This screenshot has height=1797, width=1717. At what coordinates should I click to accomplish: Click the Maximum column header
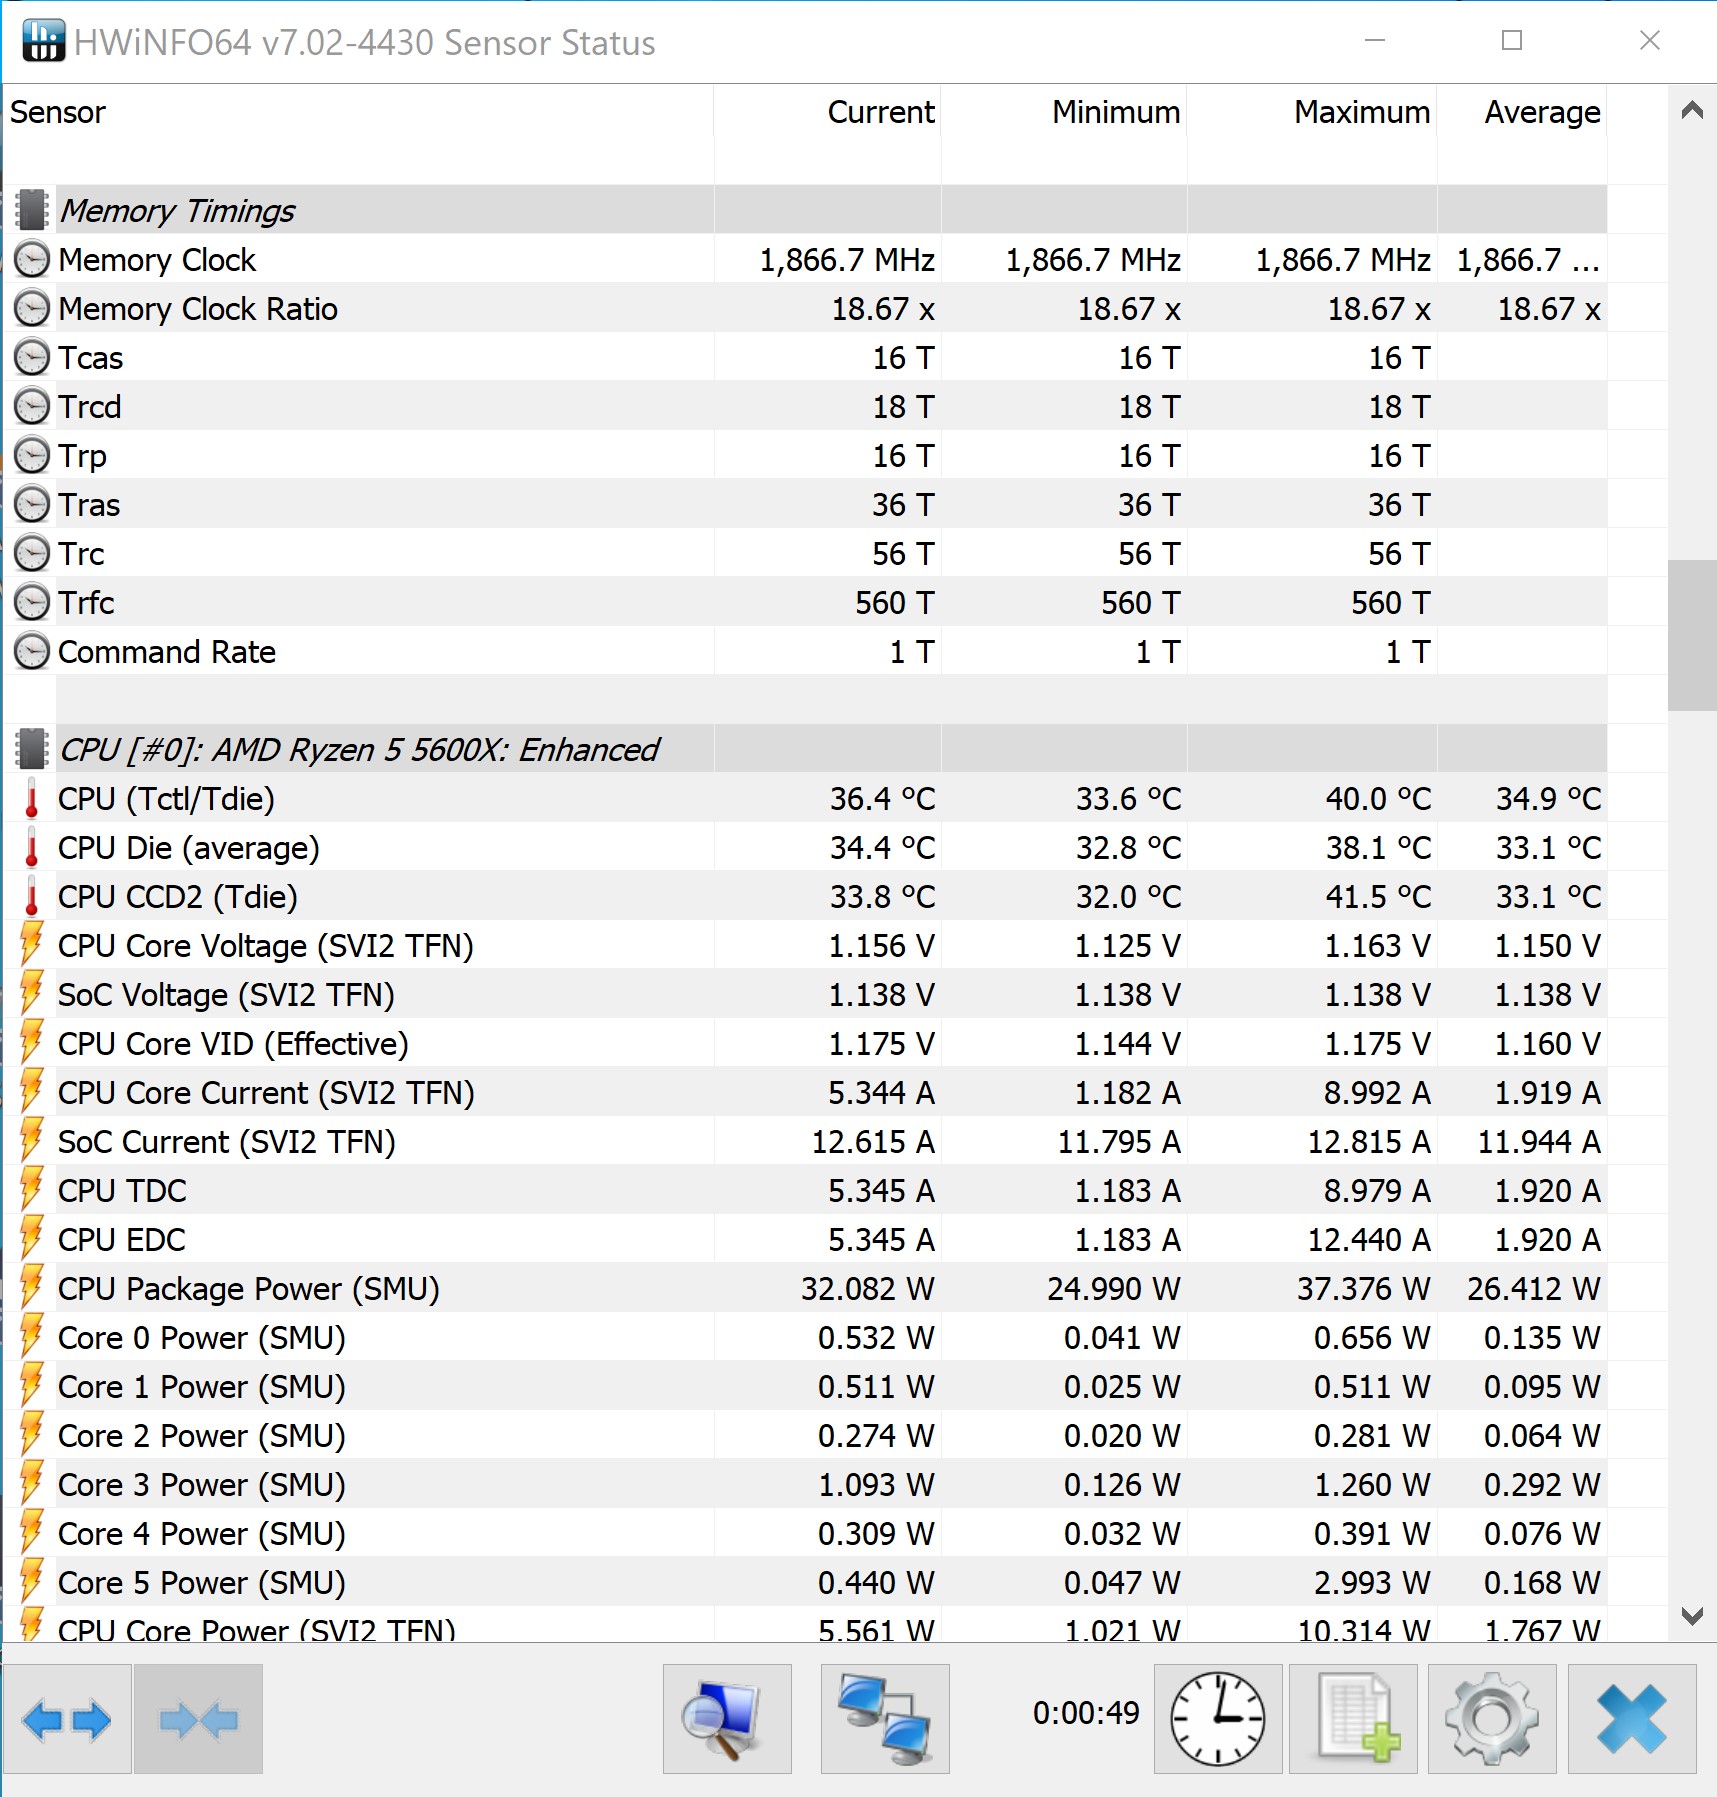[x=1361, y=113]
